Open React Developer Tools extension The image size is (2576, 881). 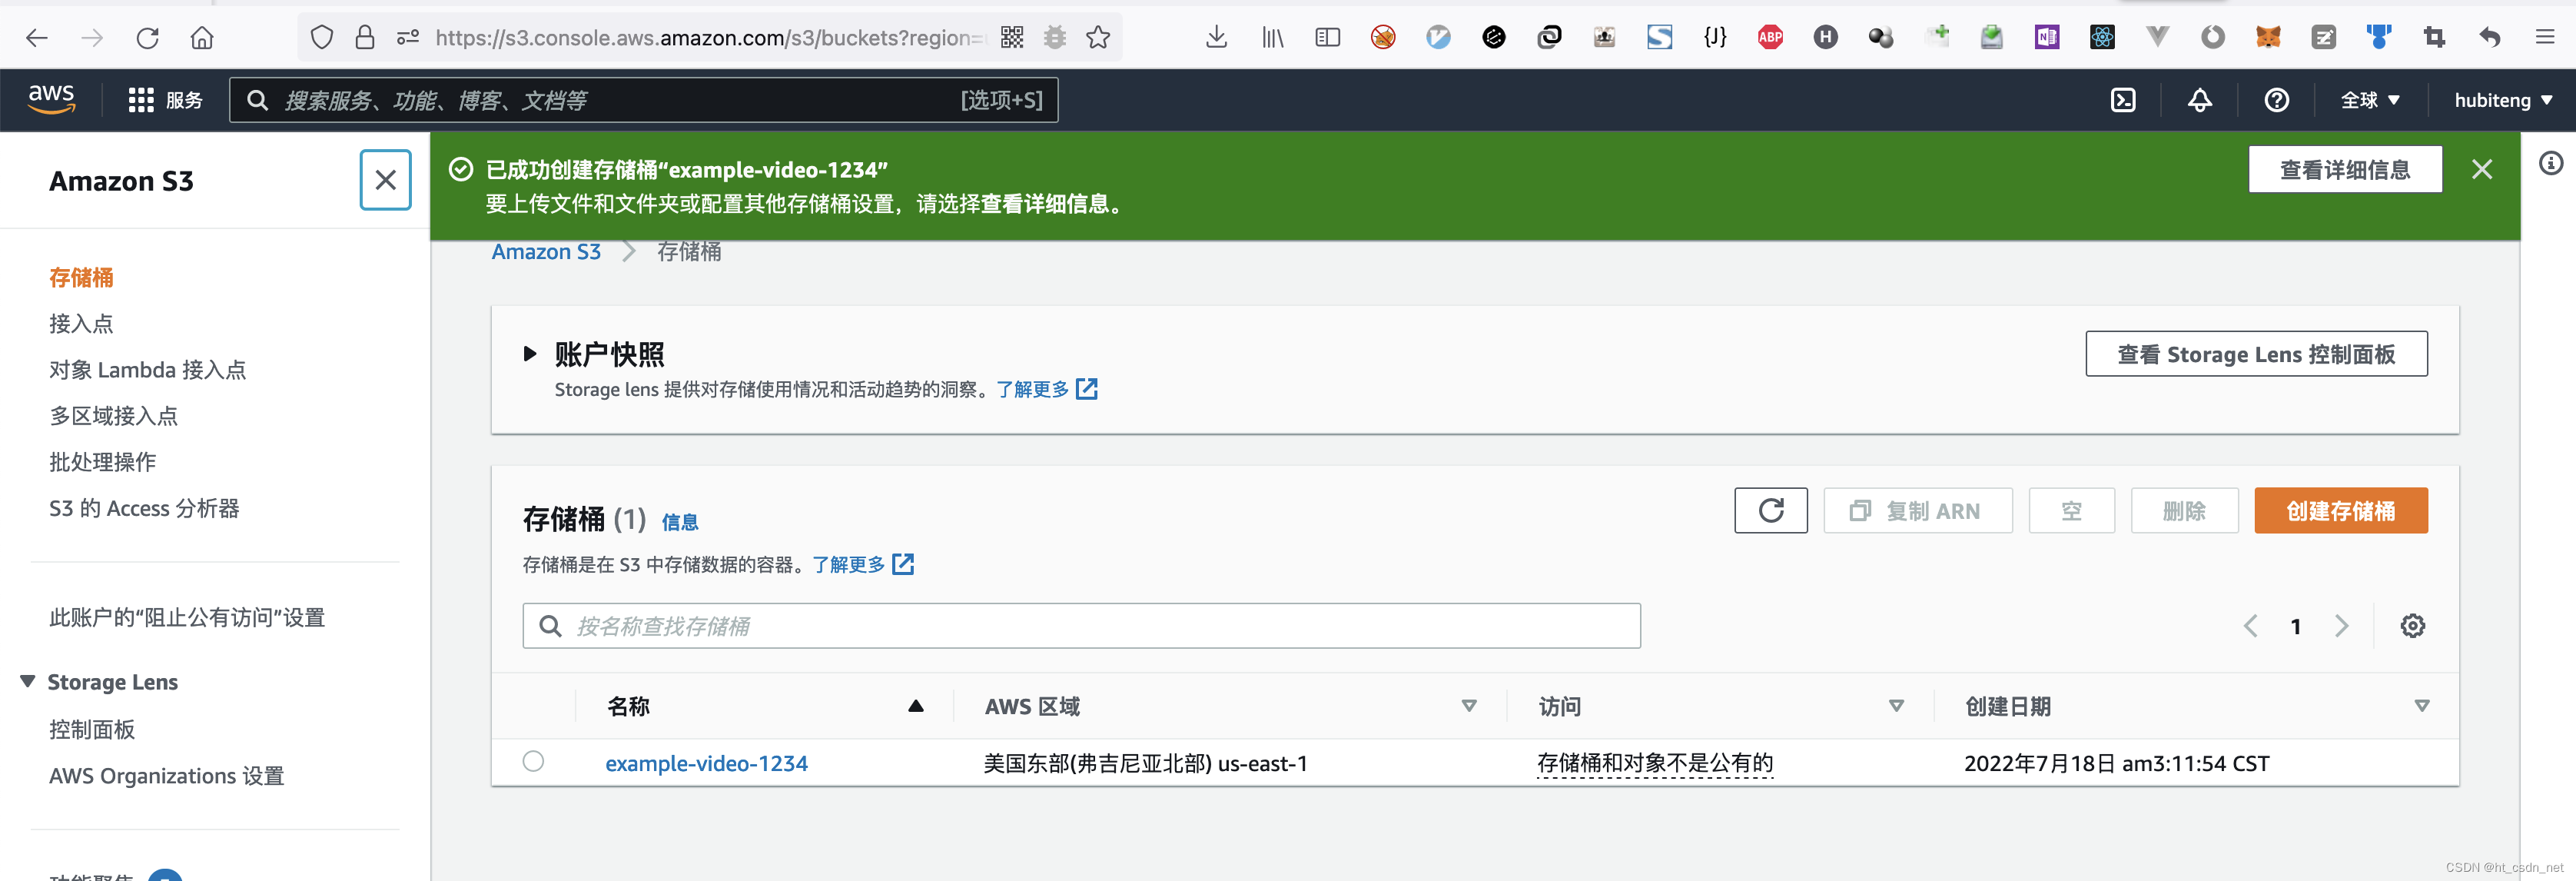pos(2102,38)
